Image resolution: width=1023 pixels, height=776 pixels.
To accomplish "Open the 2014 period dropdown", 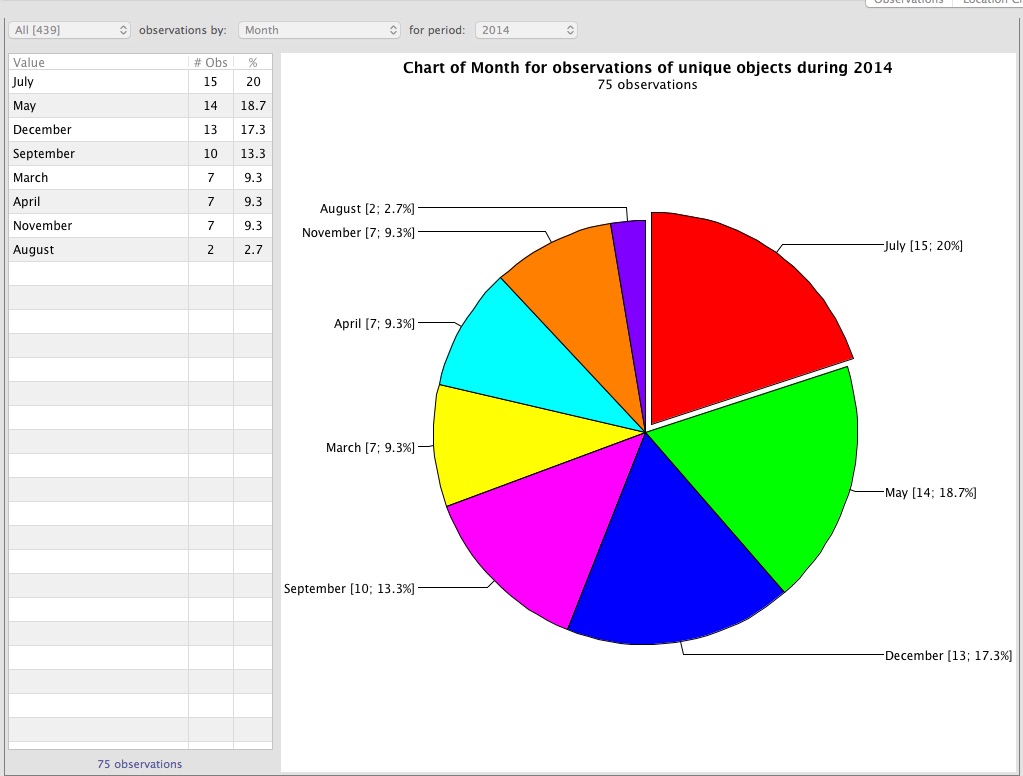I will pos(526,30).
